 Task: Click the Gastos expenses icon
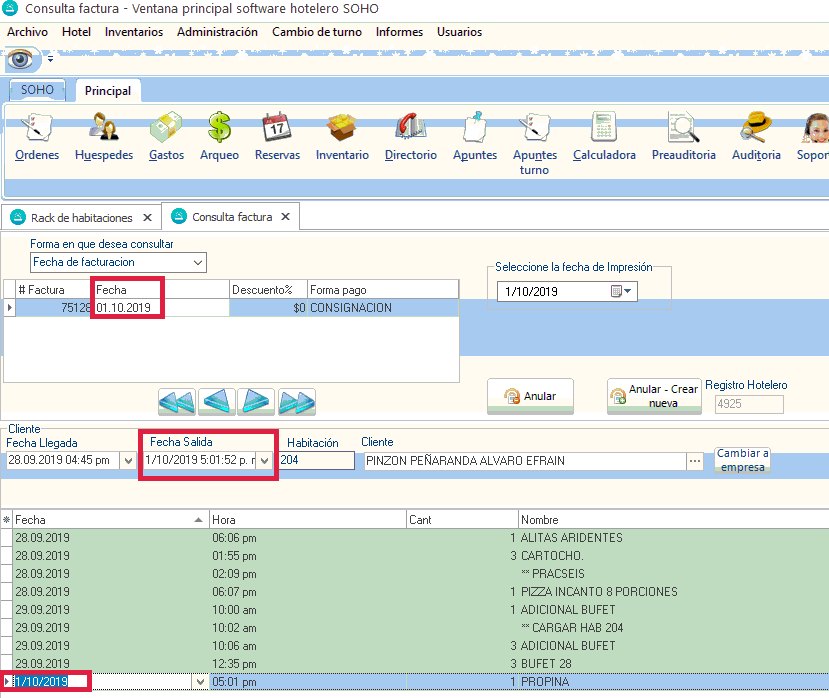[166, 138]
